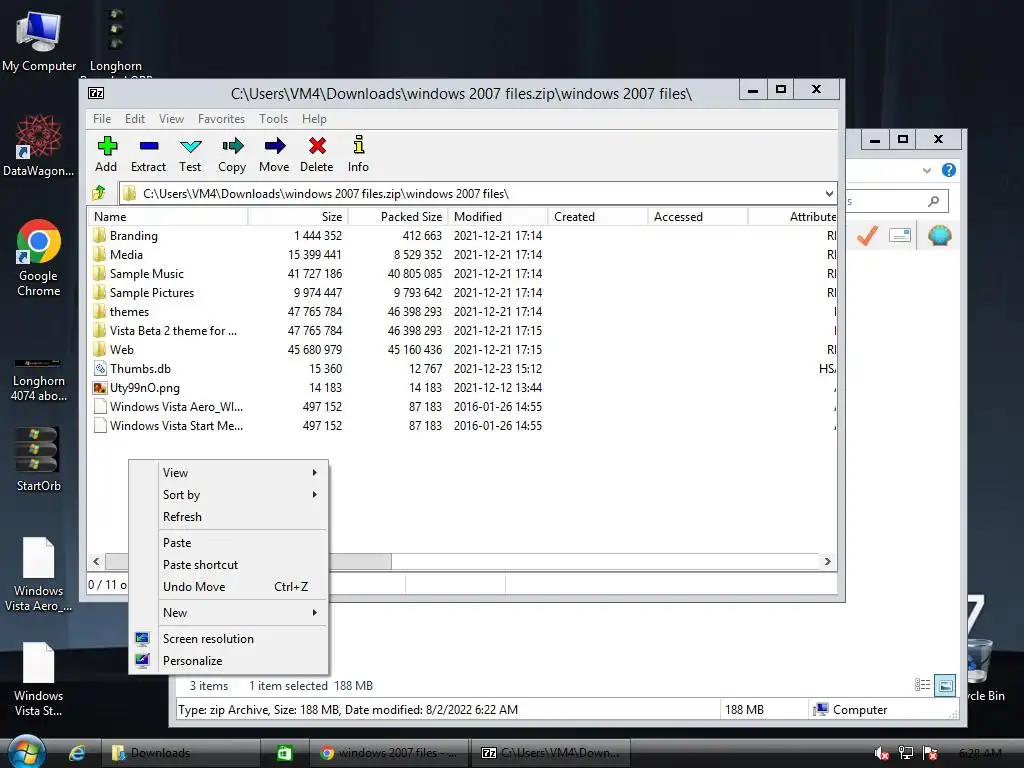Sort by the Size column header
This screenshot has width=1024, height=768.
[298, 217]
